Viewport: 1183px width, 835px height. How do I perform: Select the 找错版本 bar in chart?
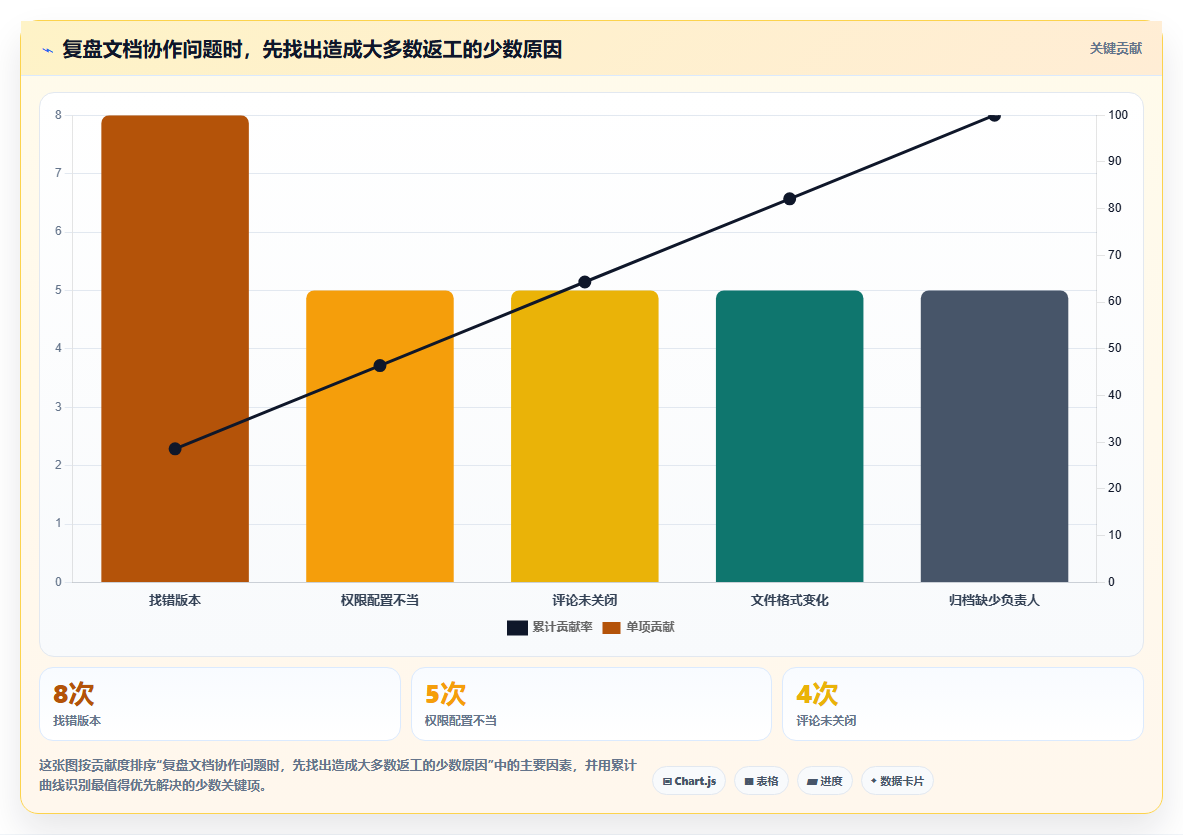click(175, 348)
